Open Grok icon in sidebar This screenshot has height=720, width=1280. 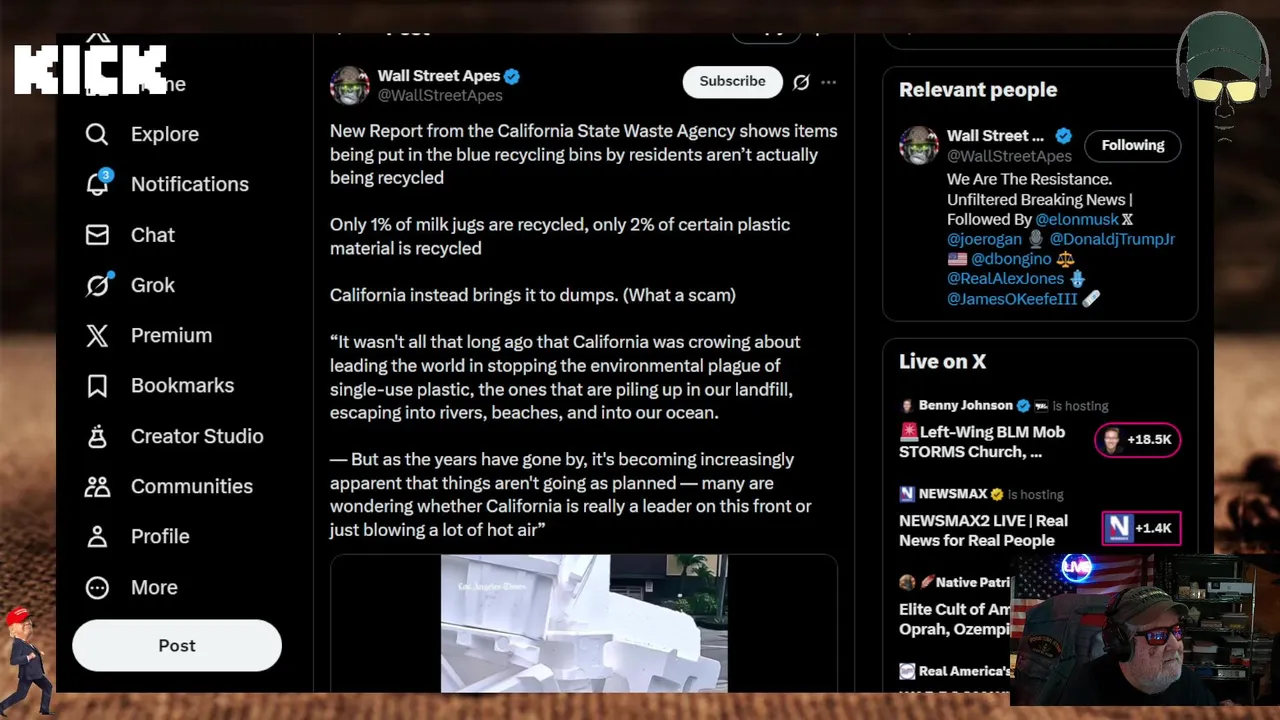click(97, 285)
